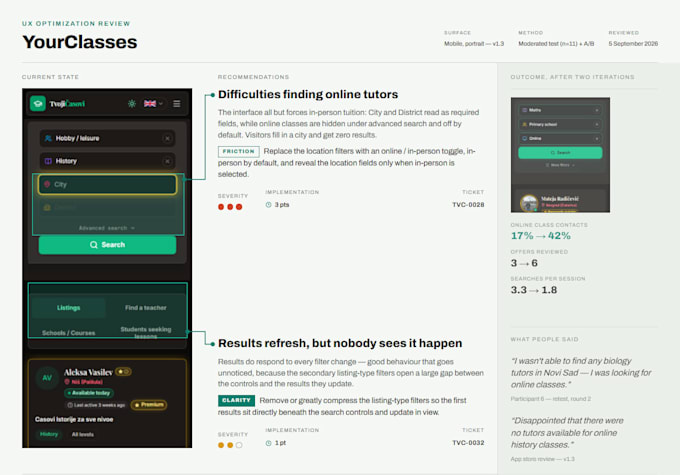The height and width of the screenshot is (475, 680).
Task: Click the TvojiCasovi graduation cap logo
Action: (38, 103)
